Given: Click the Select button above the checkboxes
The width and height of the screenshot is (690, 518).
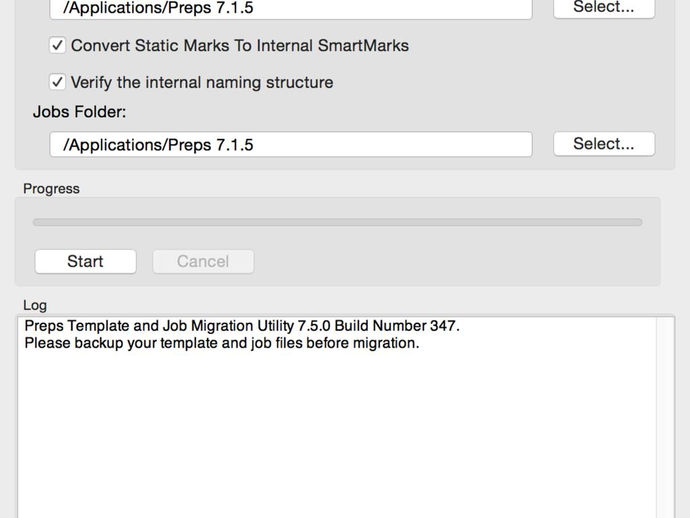Looking at the screenshot, I should click(604, 7).
